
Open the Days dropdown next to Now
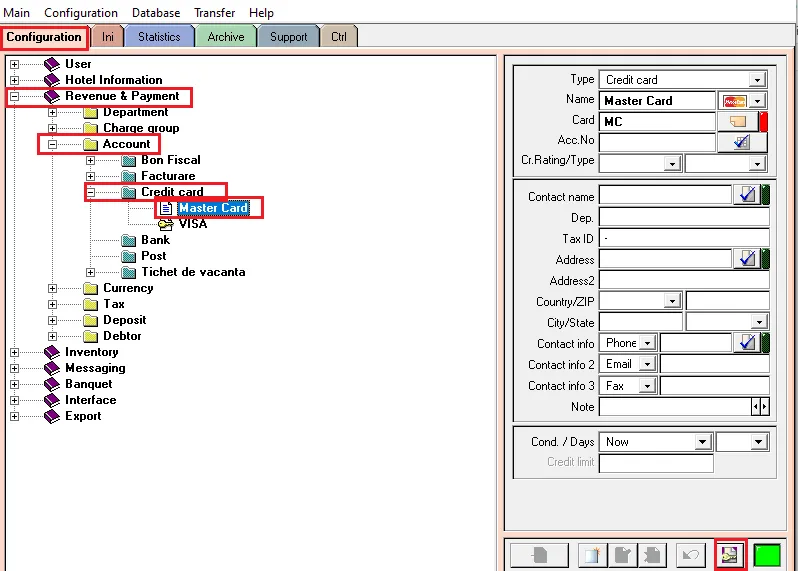point(758,442)
